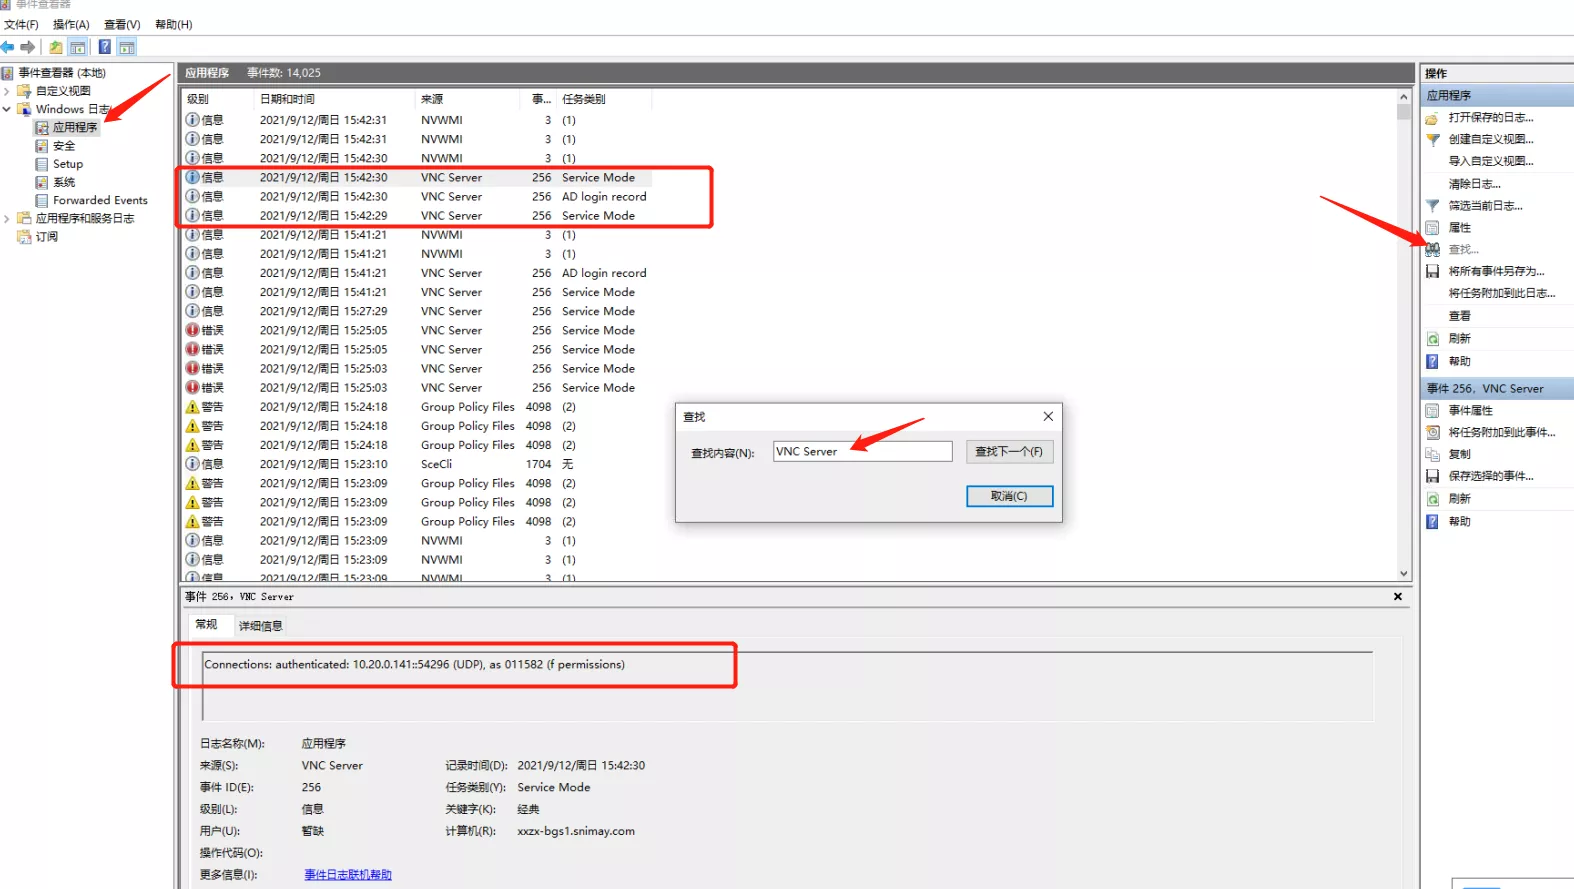Switch to the 详细信息 tab

click(260, 626)
